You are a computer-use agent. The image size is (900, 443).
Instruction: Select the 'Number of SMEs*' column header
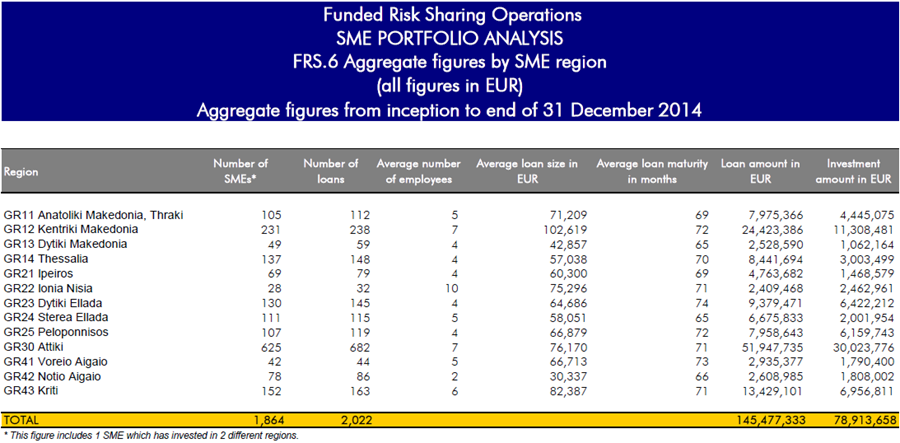point(241,171)
